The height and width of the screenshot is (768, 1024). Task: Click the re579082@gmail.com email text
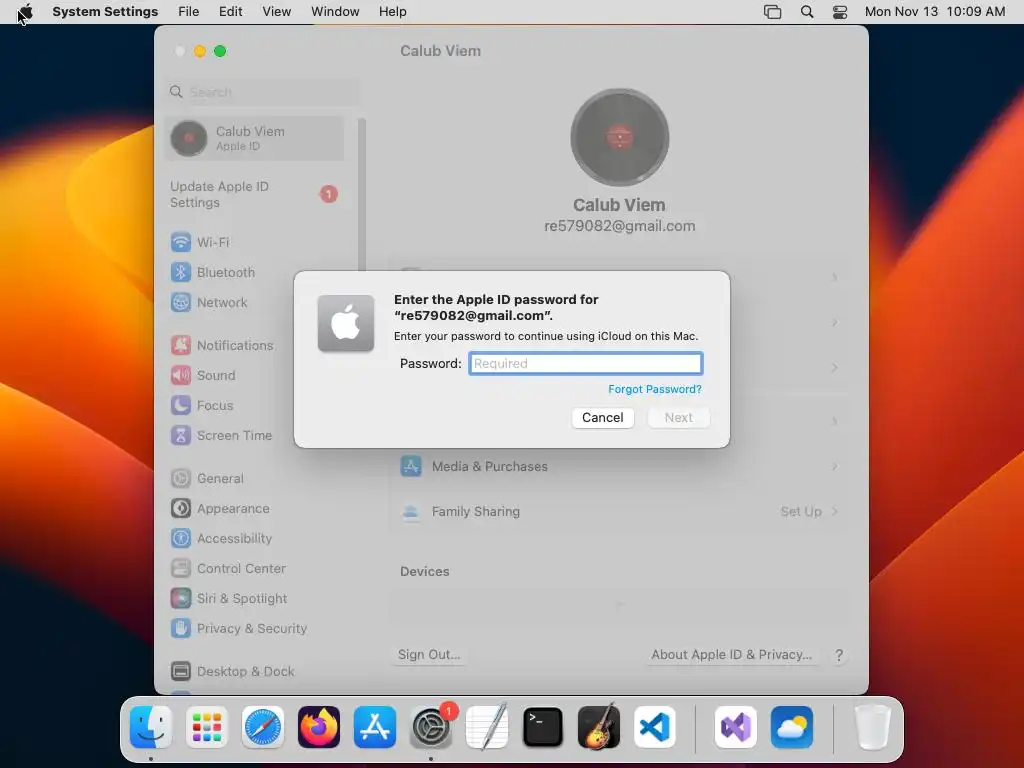(x=619, y=226)
